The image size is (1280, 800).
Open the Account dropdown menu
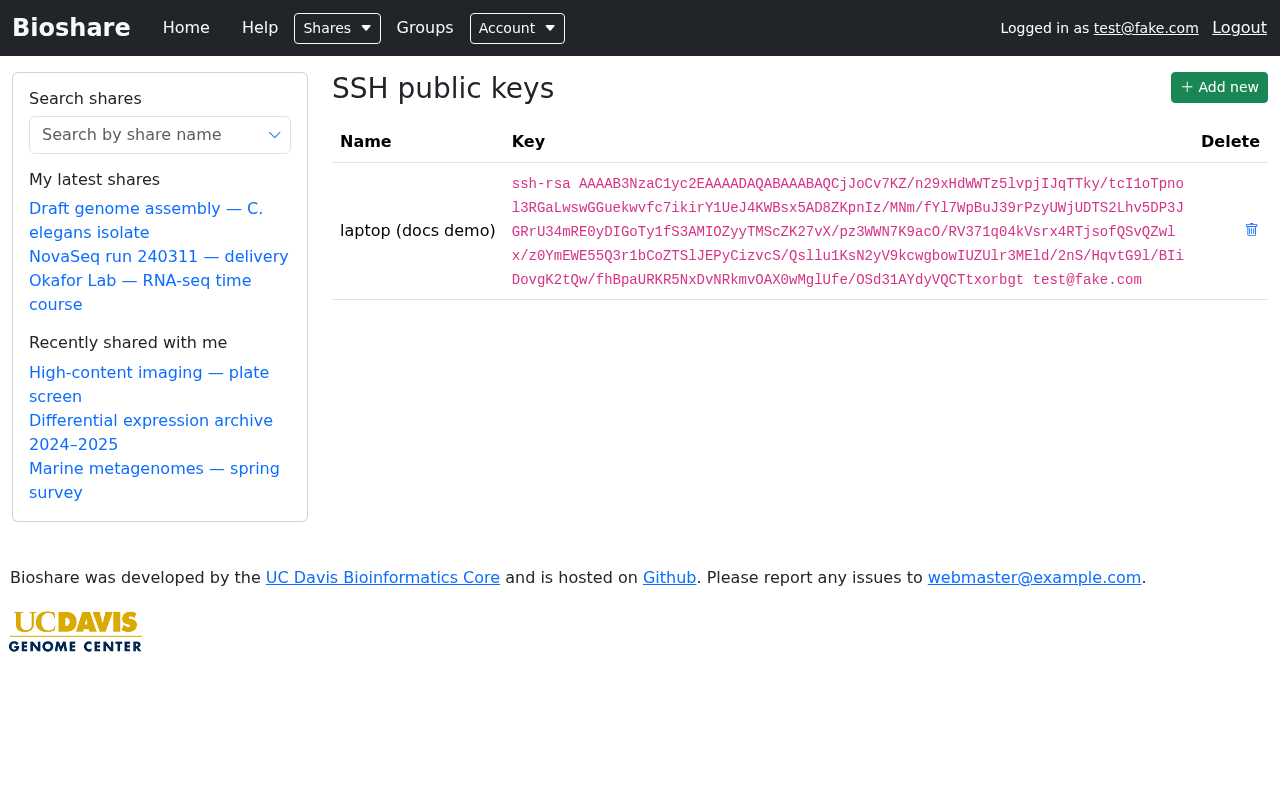[x=517, y=28]
